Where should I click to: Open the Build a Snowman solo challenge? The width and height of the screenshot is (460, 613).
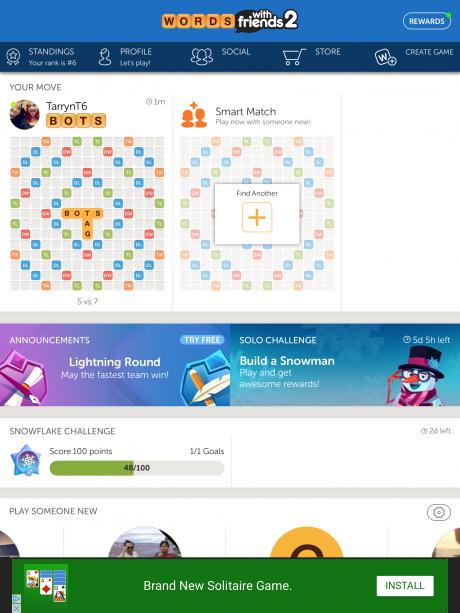[345, 365]
